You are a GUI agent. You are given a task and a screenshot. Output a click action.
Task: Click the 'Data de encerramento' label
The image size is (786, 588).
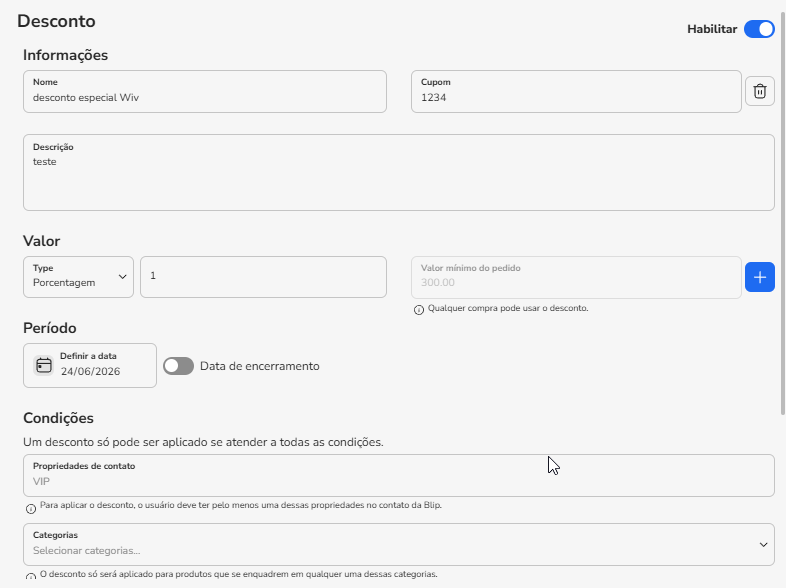click(260, 366)
